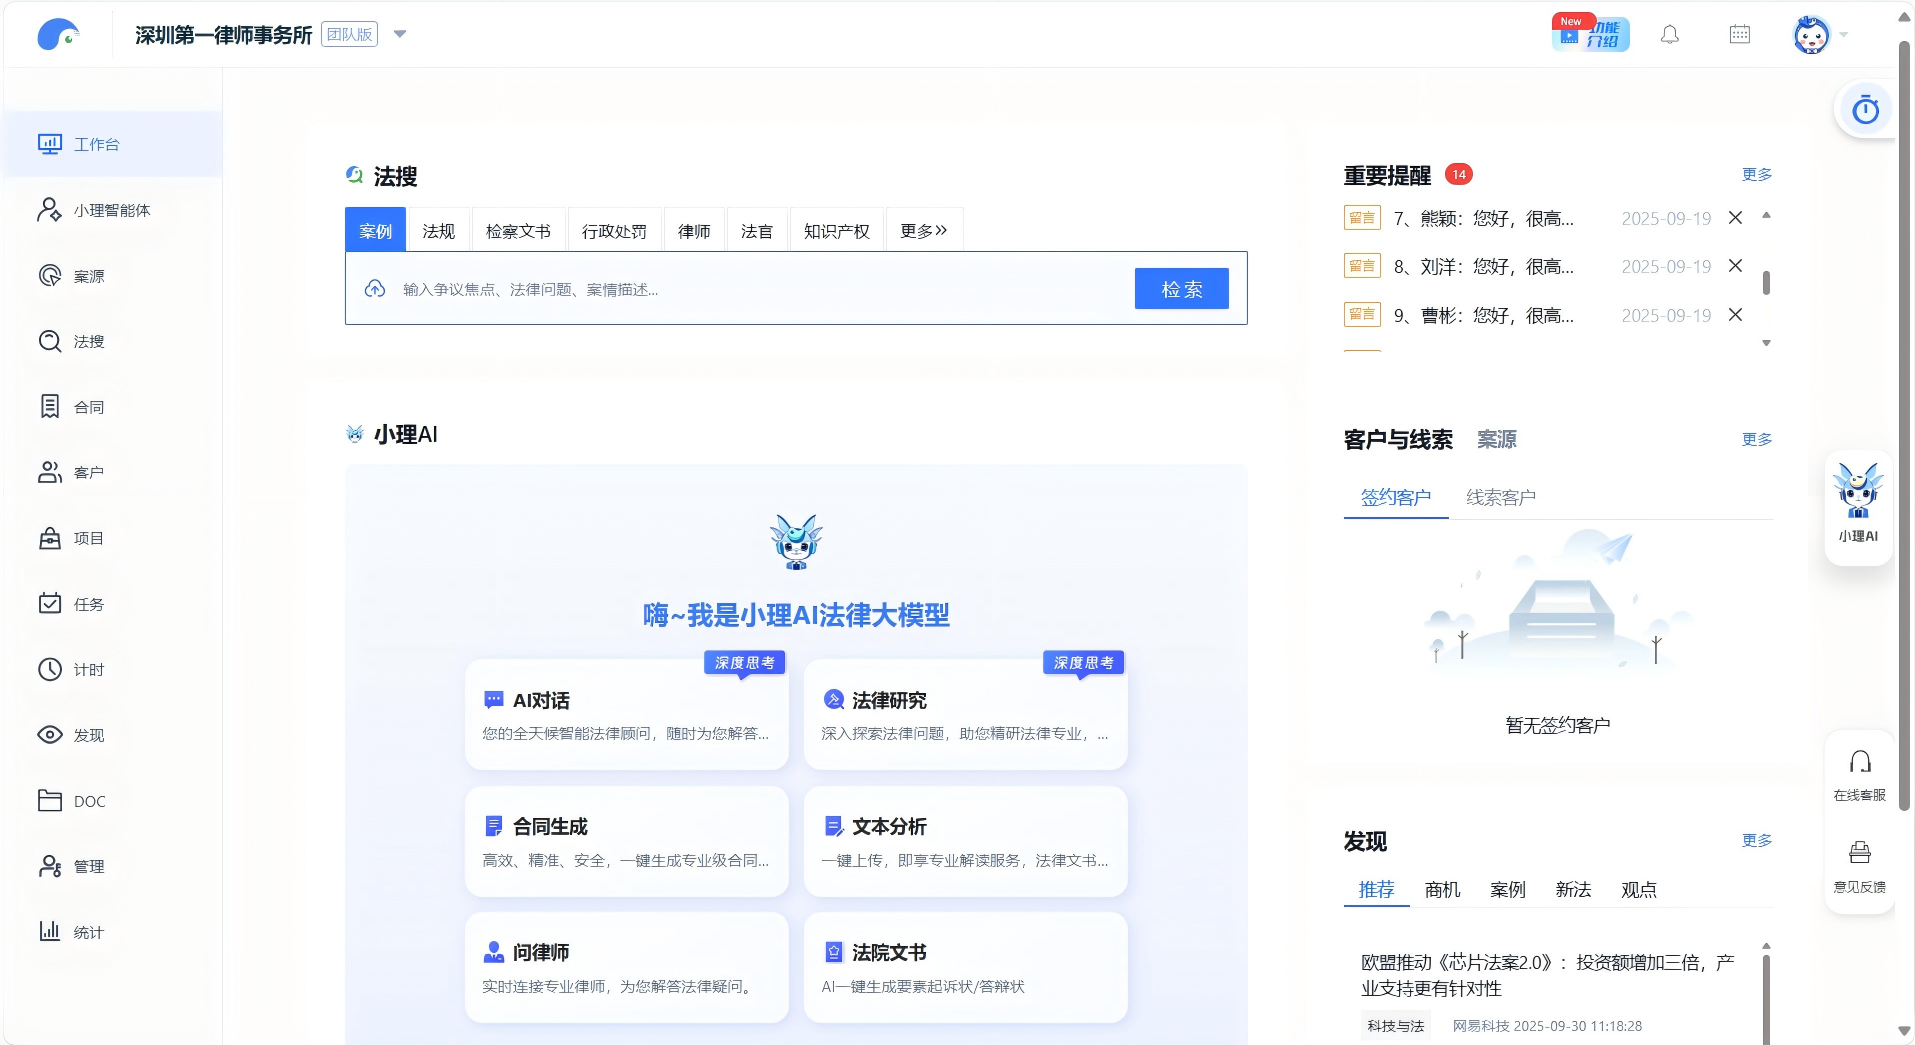Click the timer stopwatch floating icon
Viewport: 1915px width, 1045px height.
(x=1865, y=110)
